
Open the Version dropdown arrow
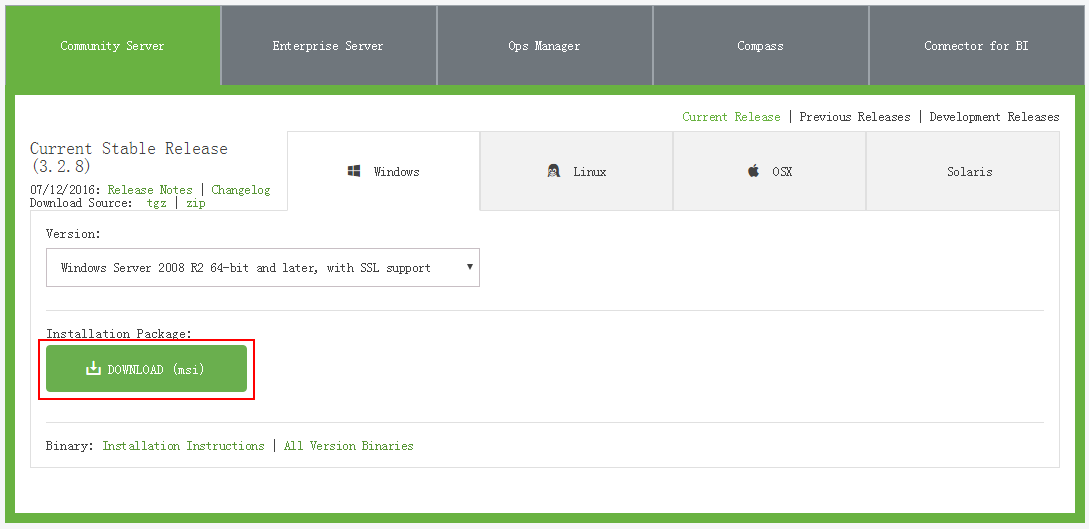[x=469, y=267]
